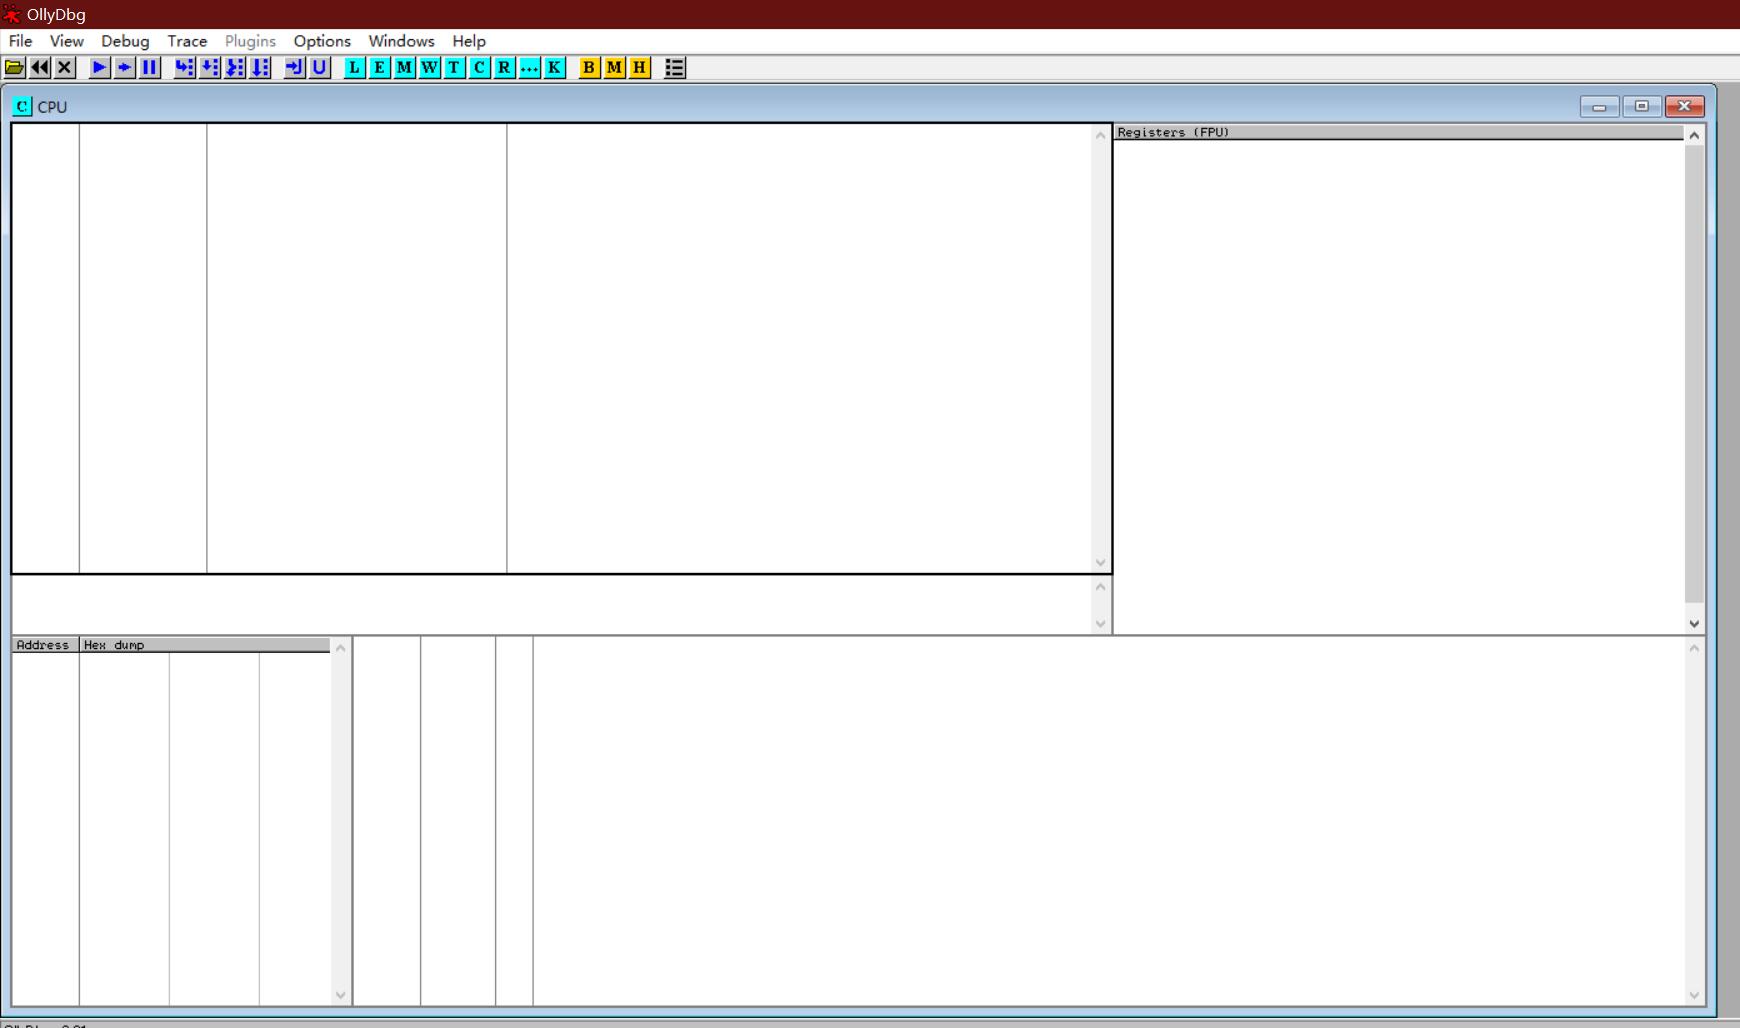The width and height of the screenshot is (1740, 1028).
Task: Show Hardware breakpoints (yellow H icon)
Action: (640, 68)
